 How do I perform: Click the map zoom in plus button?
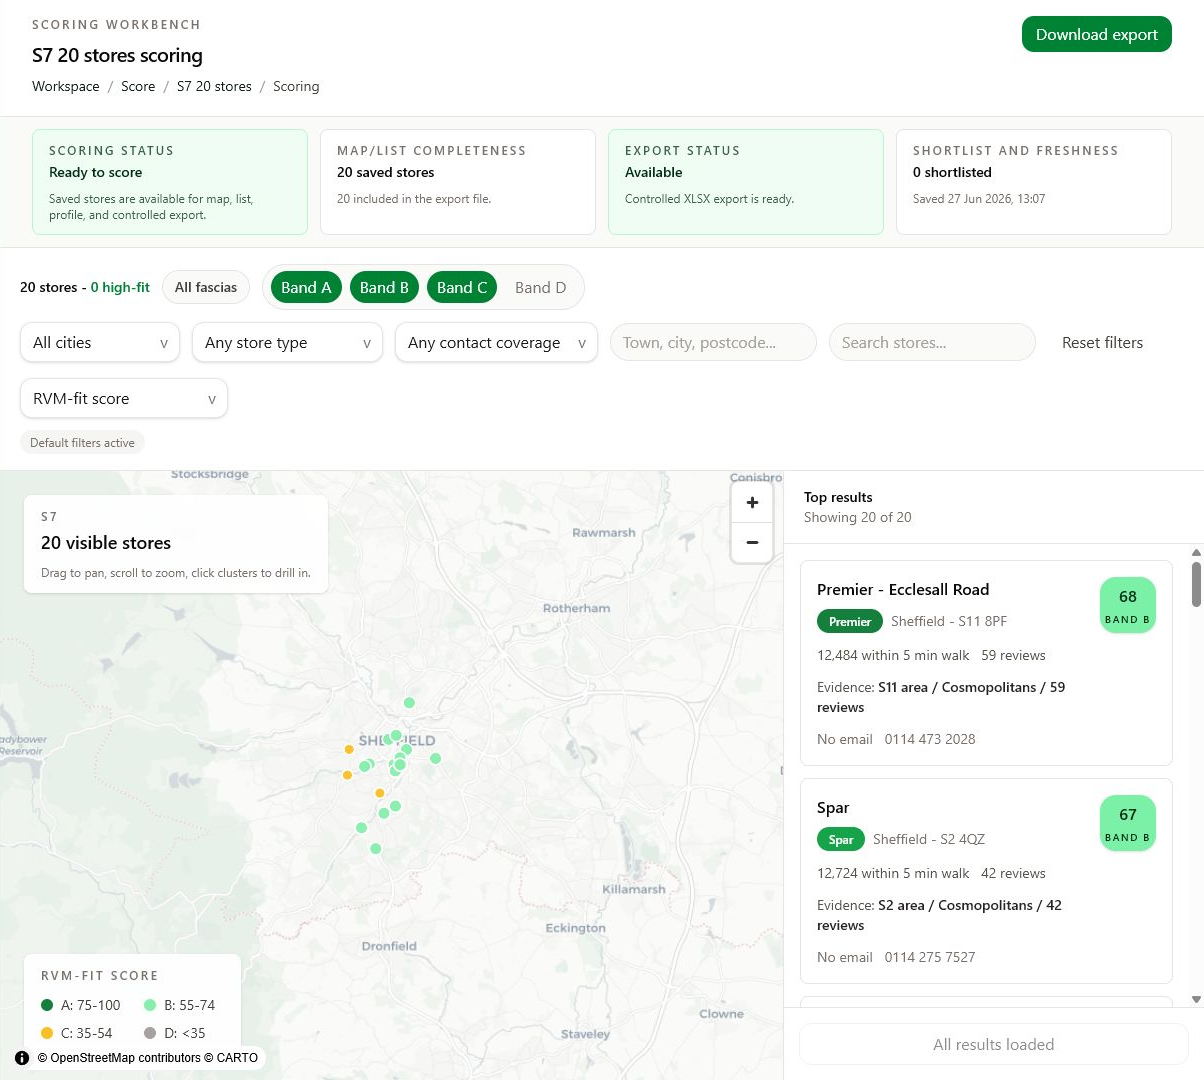click(x=752, y=503)
